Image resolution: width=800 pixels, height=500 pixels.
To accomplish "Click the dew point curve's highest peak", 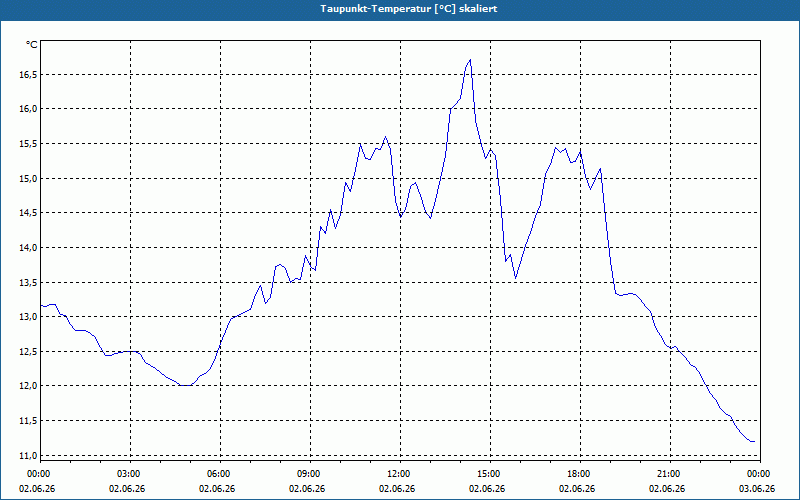I will 470,60.
